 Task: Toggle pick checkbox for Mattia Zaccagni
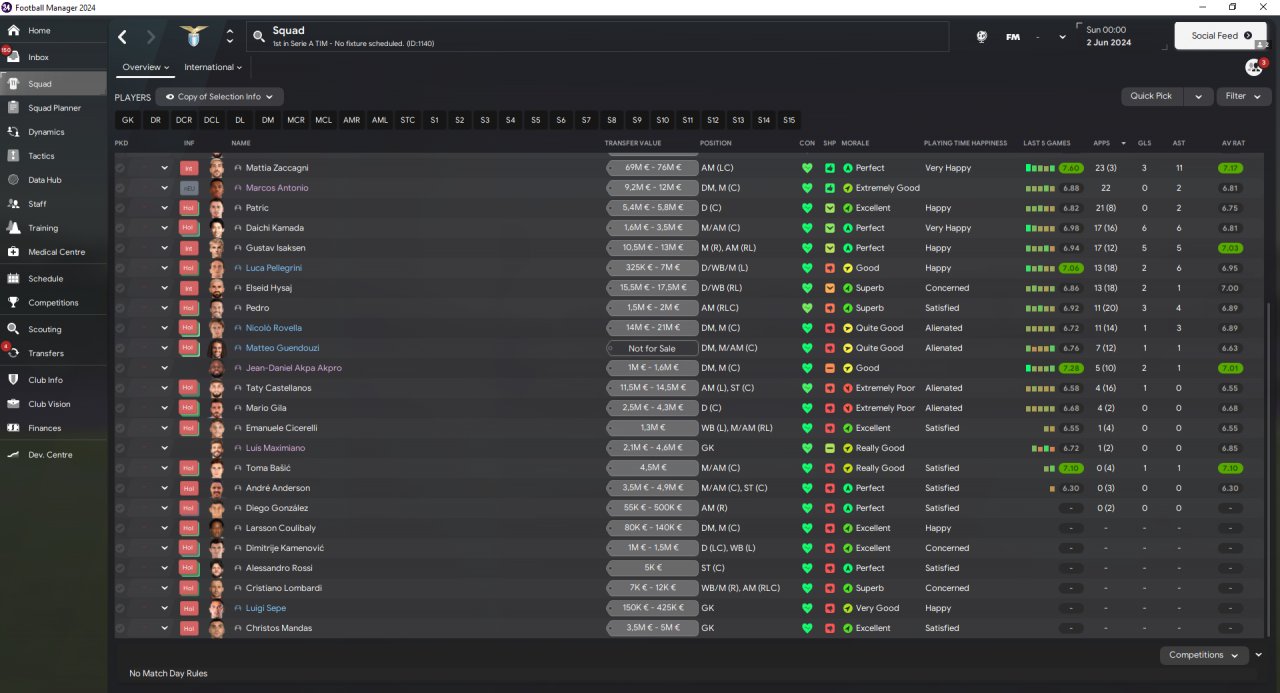pos(120,168)
